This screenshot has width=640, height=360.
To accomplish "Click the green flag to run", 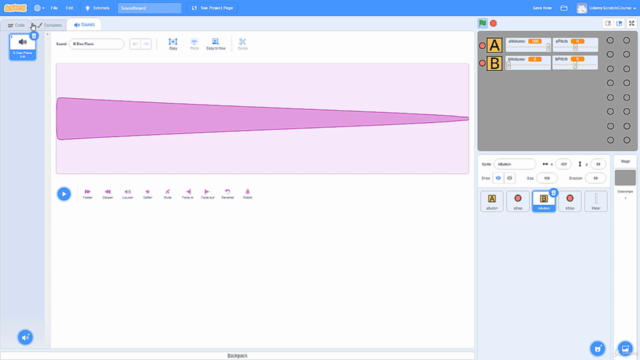I will (x=482, y=23).
